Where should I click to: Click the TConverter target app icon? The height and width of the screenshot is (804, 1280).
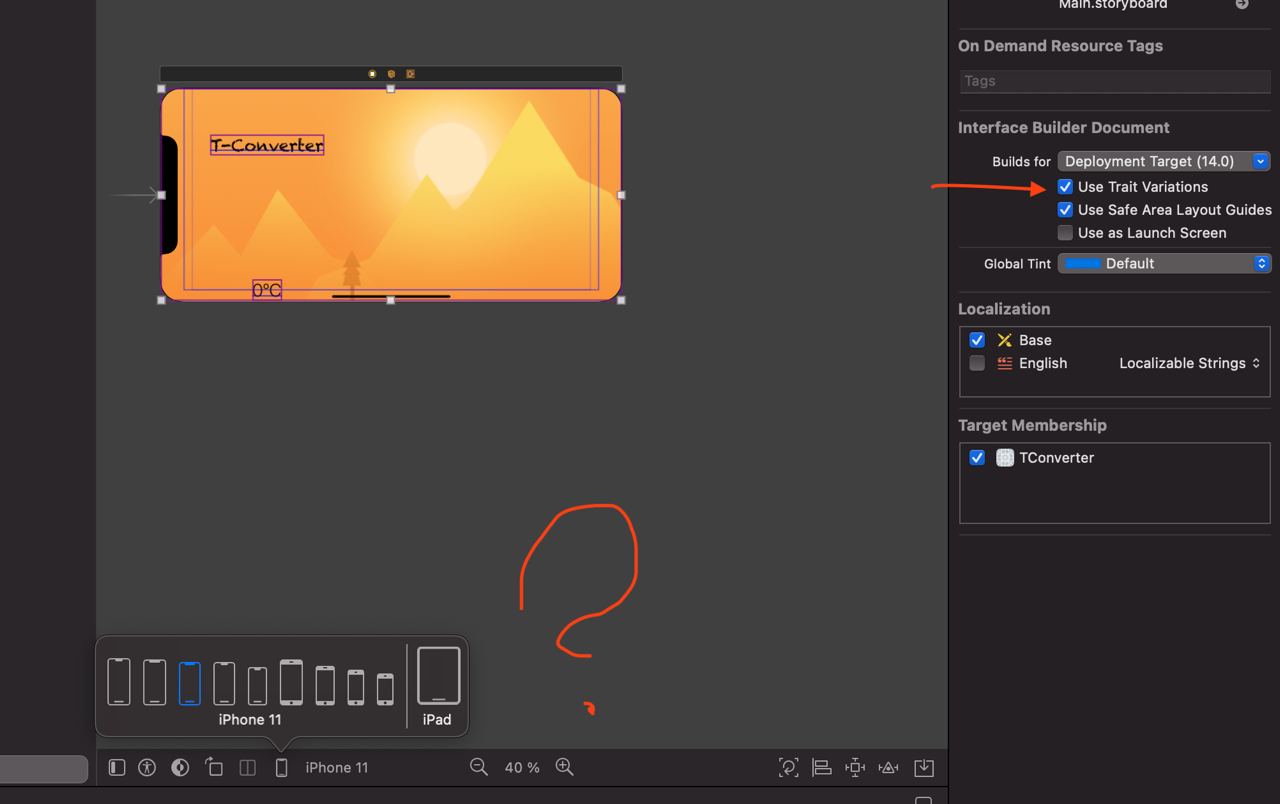point(1005,458)
